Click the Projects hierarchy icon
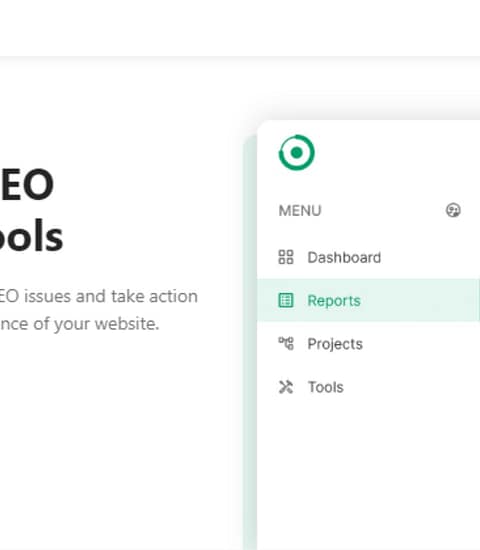The image size is (480, 550). [286, 343]
